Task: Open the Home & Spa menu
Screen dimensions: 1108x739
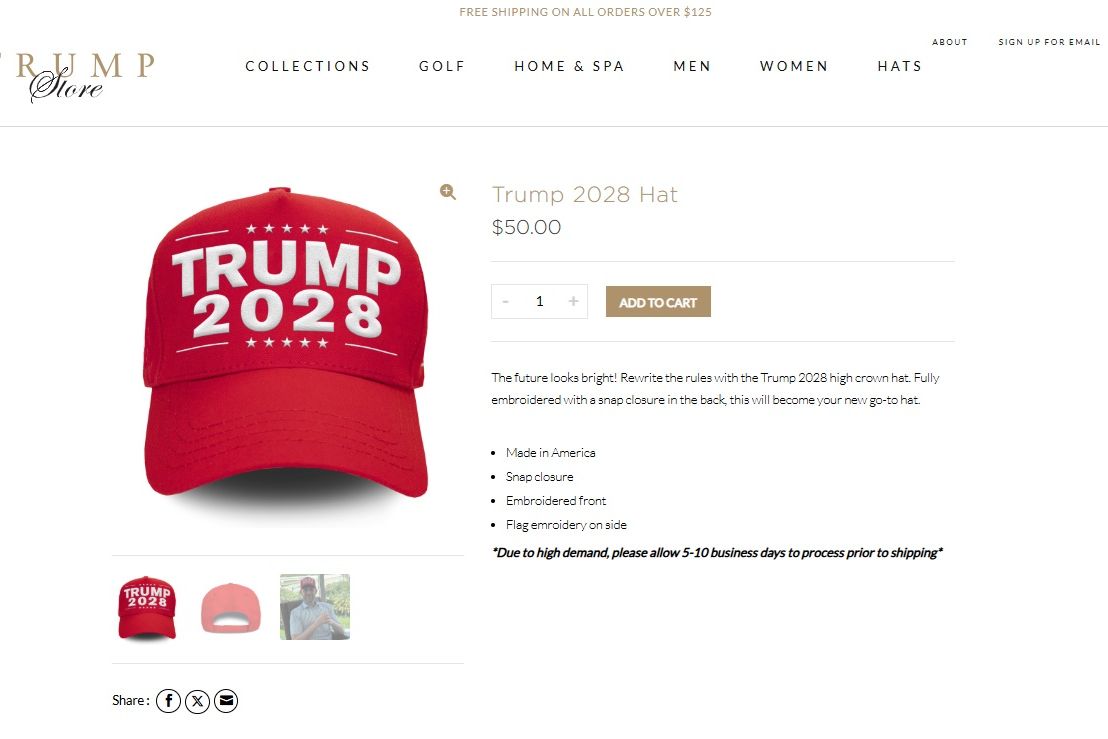Action: (570, 66)
